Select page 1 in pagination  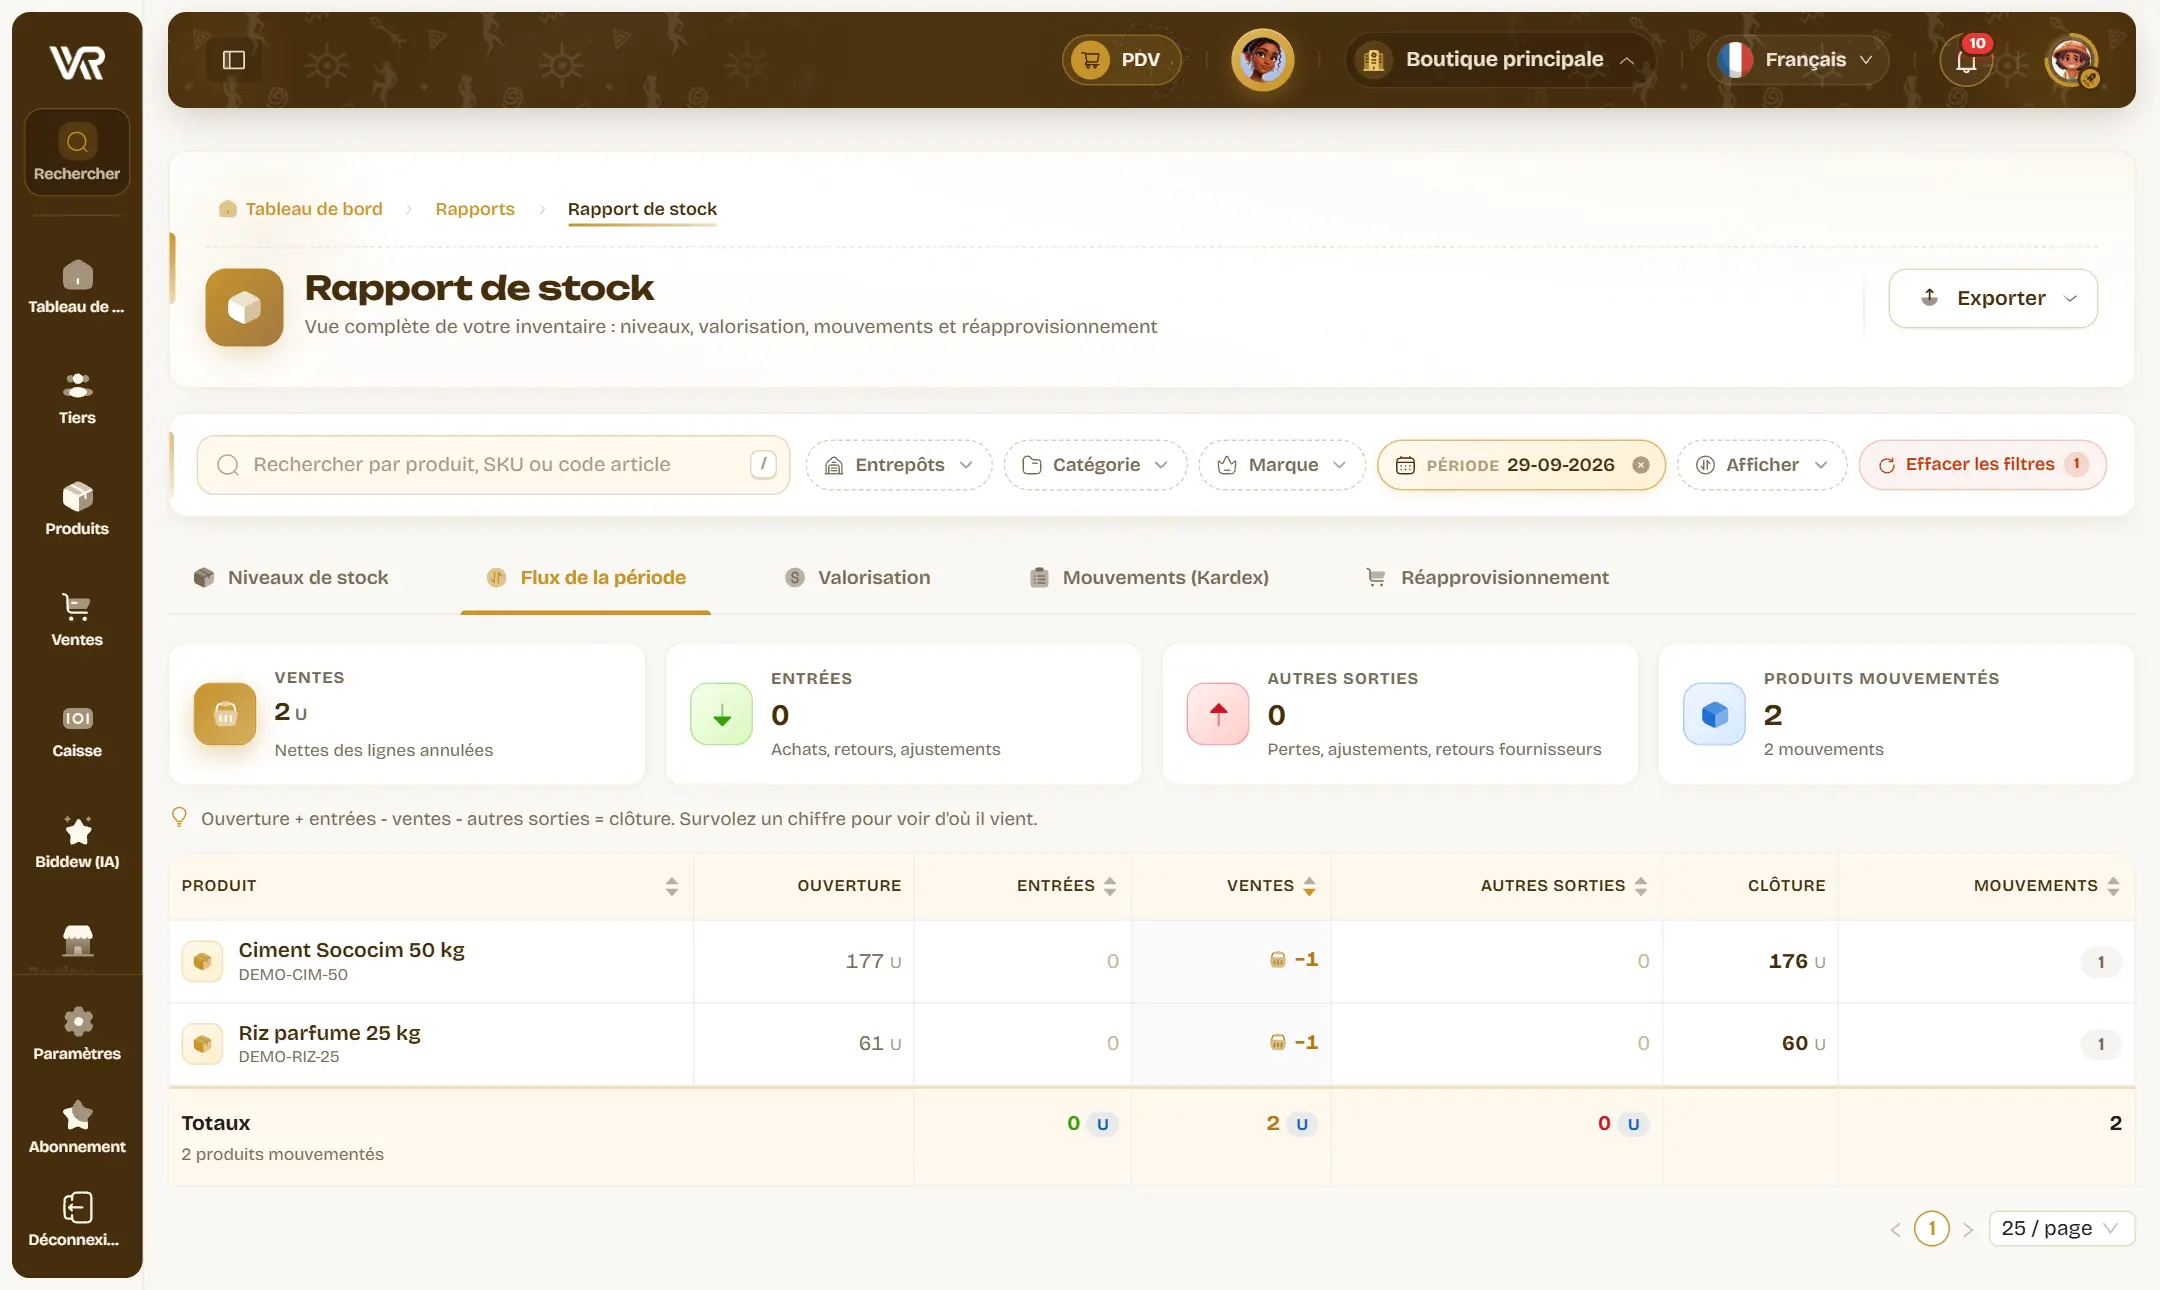[x=1931, y=1228]
